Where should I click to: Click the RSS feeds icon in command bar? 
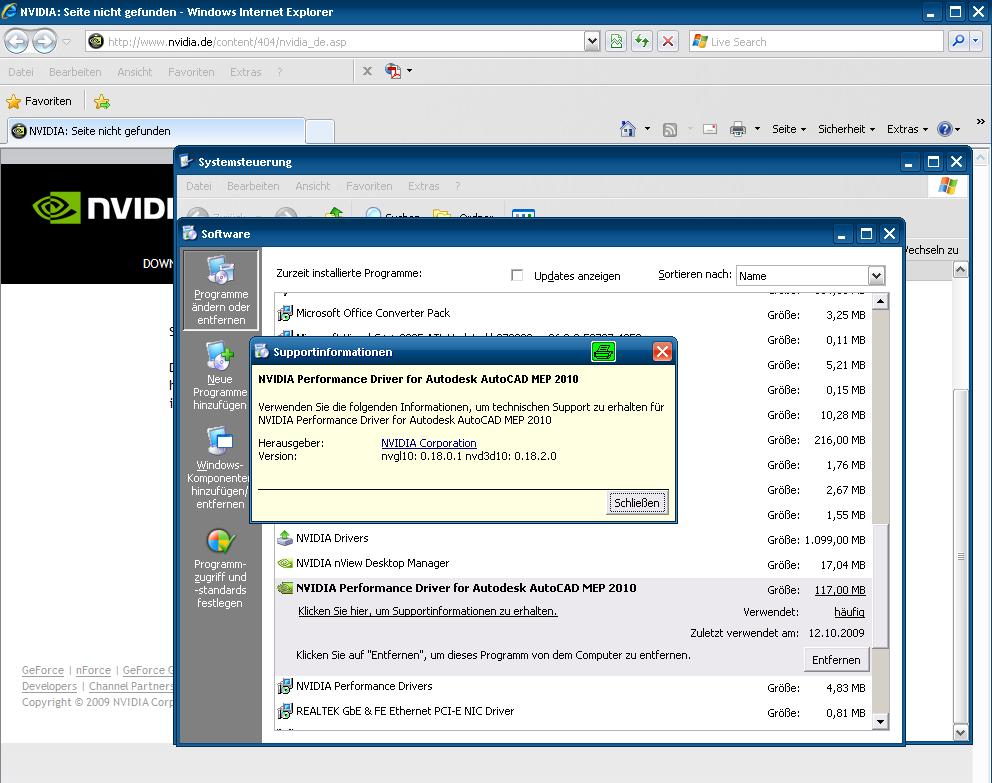click(669, 130)
